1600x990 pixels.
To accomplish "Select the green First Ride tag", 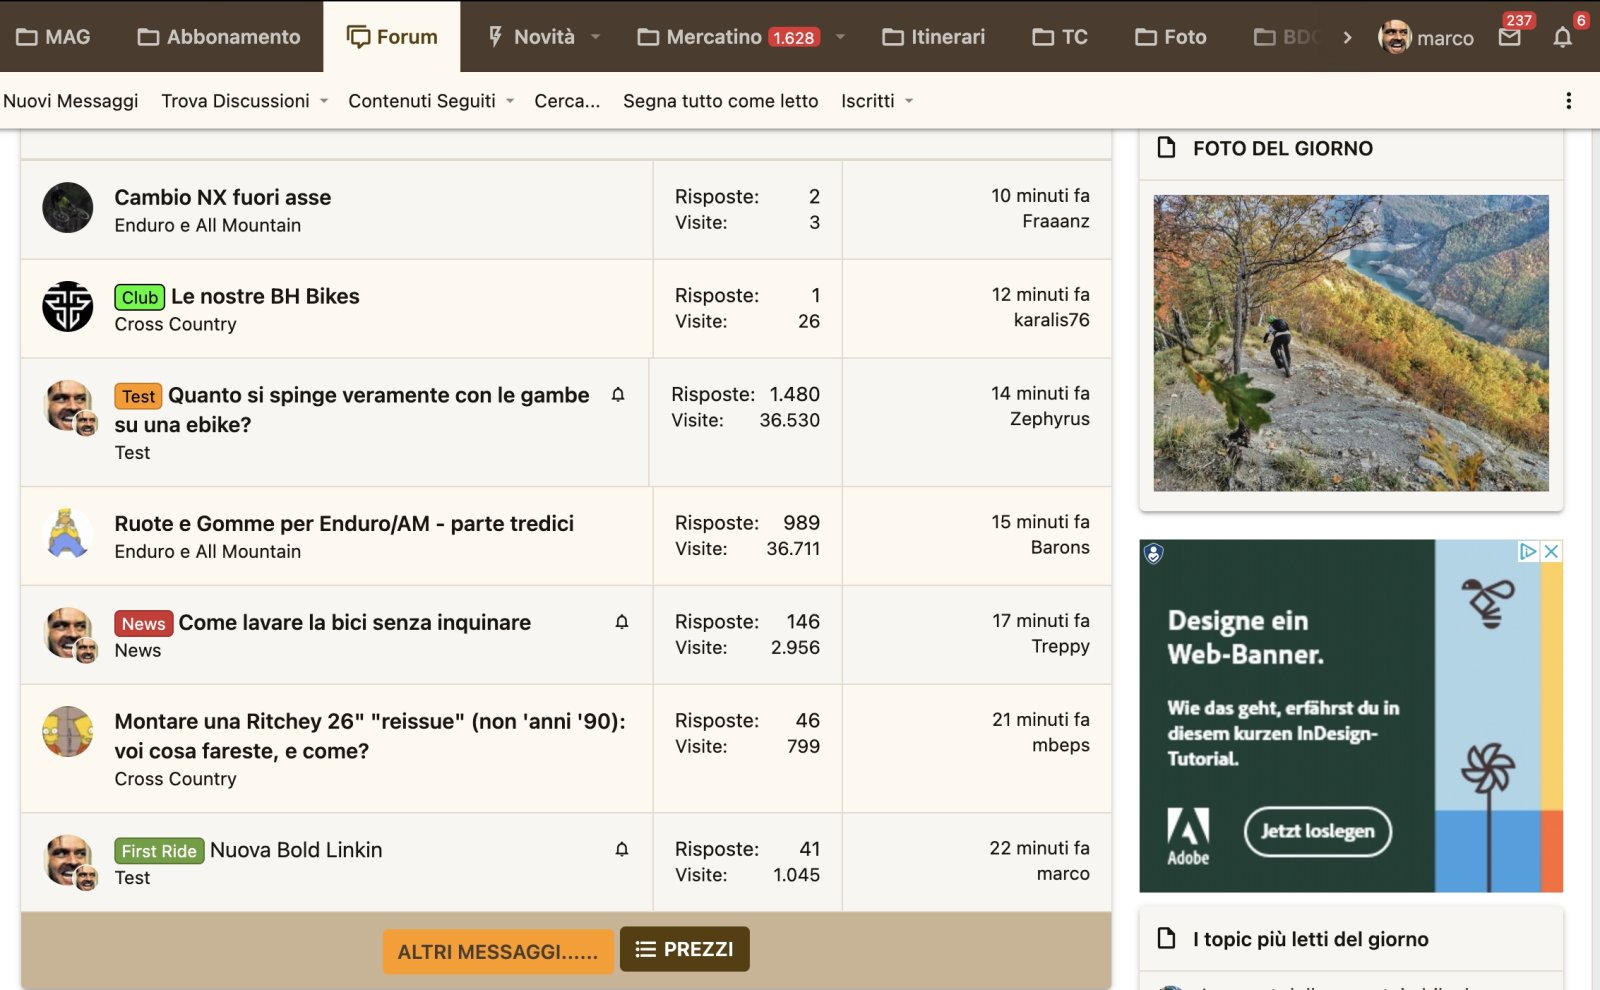I will pyautogui.click(x=159, y=851).
